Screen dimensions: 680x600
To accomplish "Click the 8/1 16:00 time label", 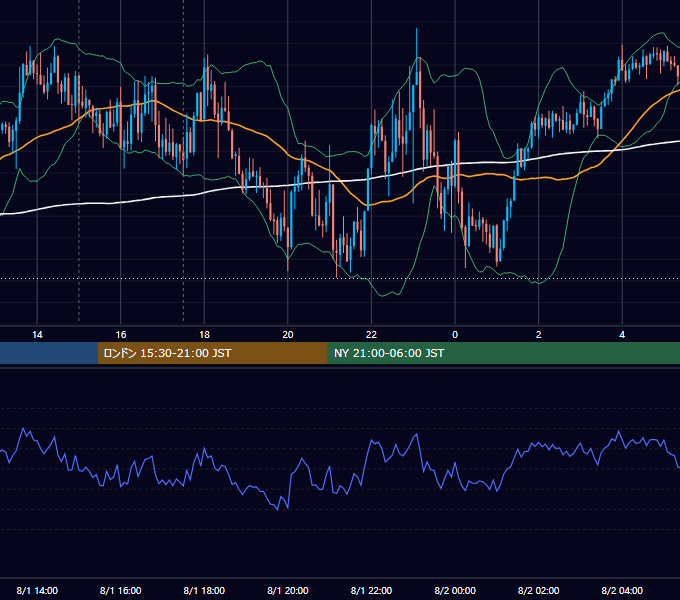I will pos(121,591).
